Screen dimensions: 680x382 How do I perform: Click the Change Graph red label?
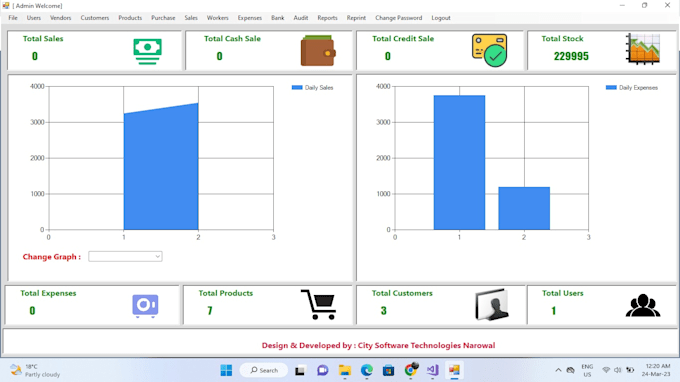[x=52, y=257]
